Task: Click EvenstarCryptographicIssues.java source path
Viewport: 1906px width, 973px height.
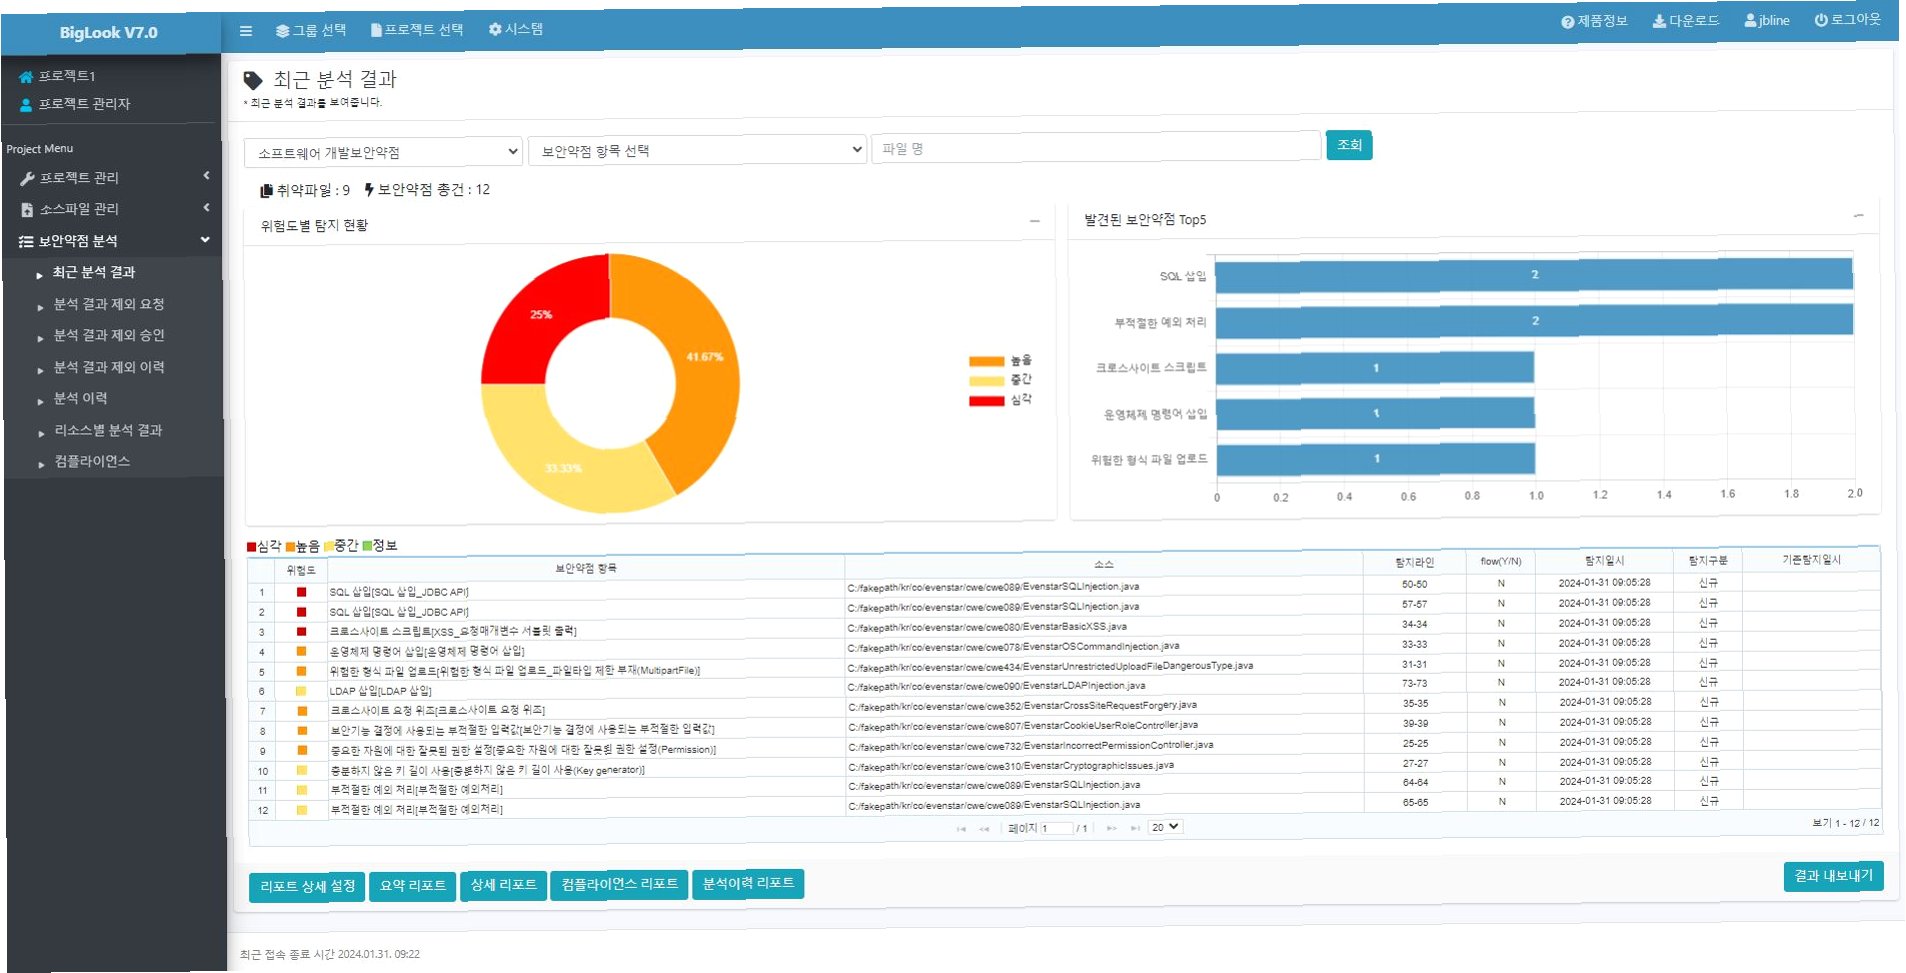Action: [x=1011, y=766]
